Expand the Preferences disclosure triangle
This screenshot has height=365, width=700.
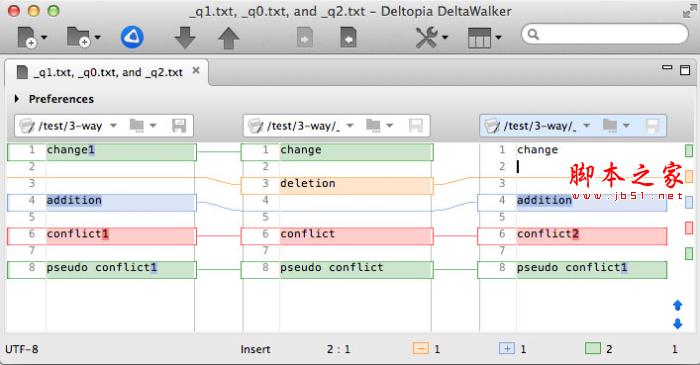point(17,99)
